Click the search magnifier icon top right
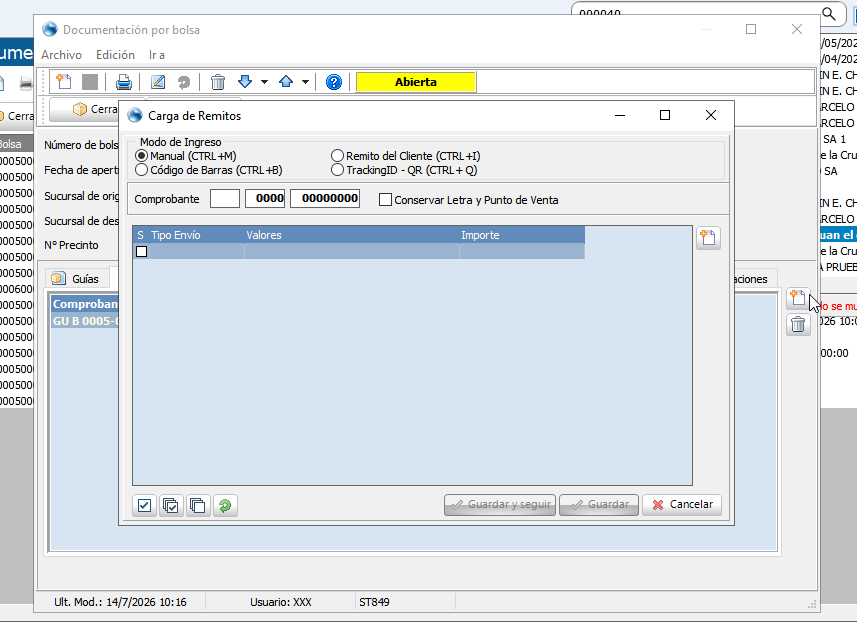This screenshot has width=857, height=622. click(829, 13)
